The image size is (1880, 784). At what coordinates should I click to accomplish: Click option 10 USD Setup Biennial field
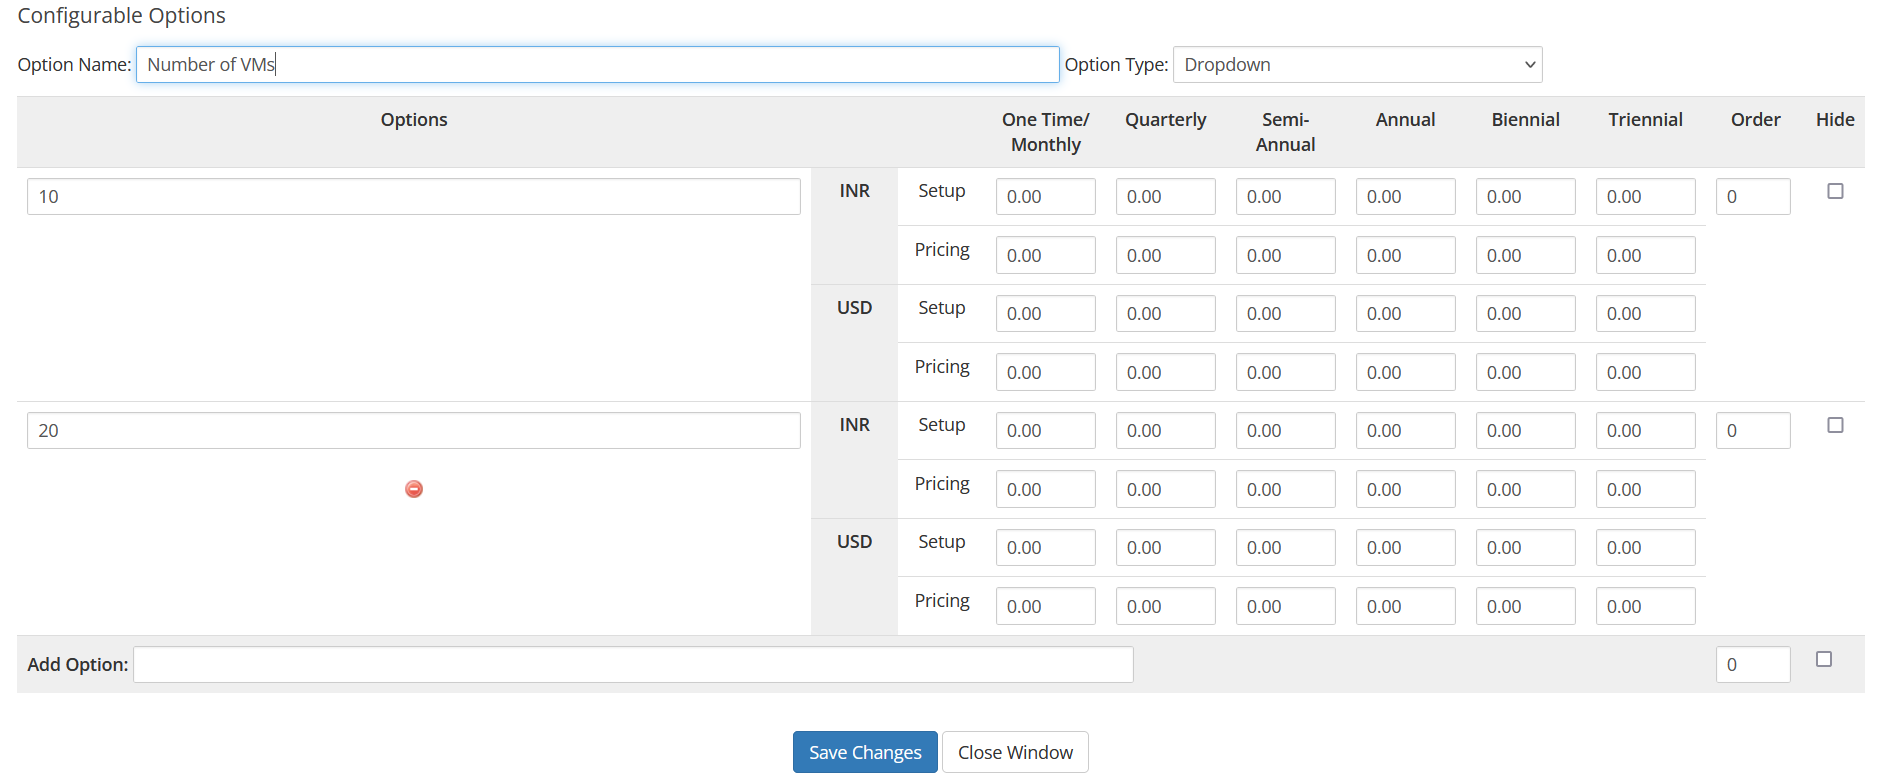point(1525,314)
